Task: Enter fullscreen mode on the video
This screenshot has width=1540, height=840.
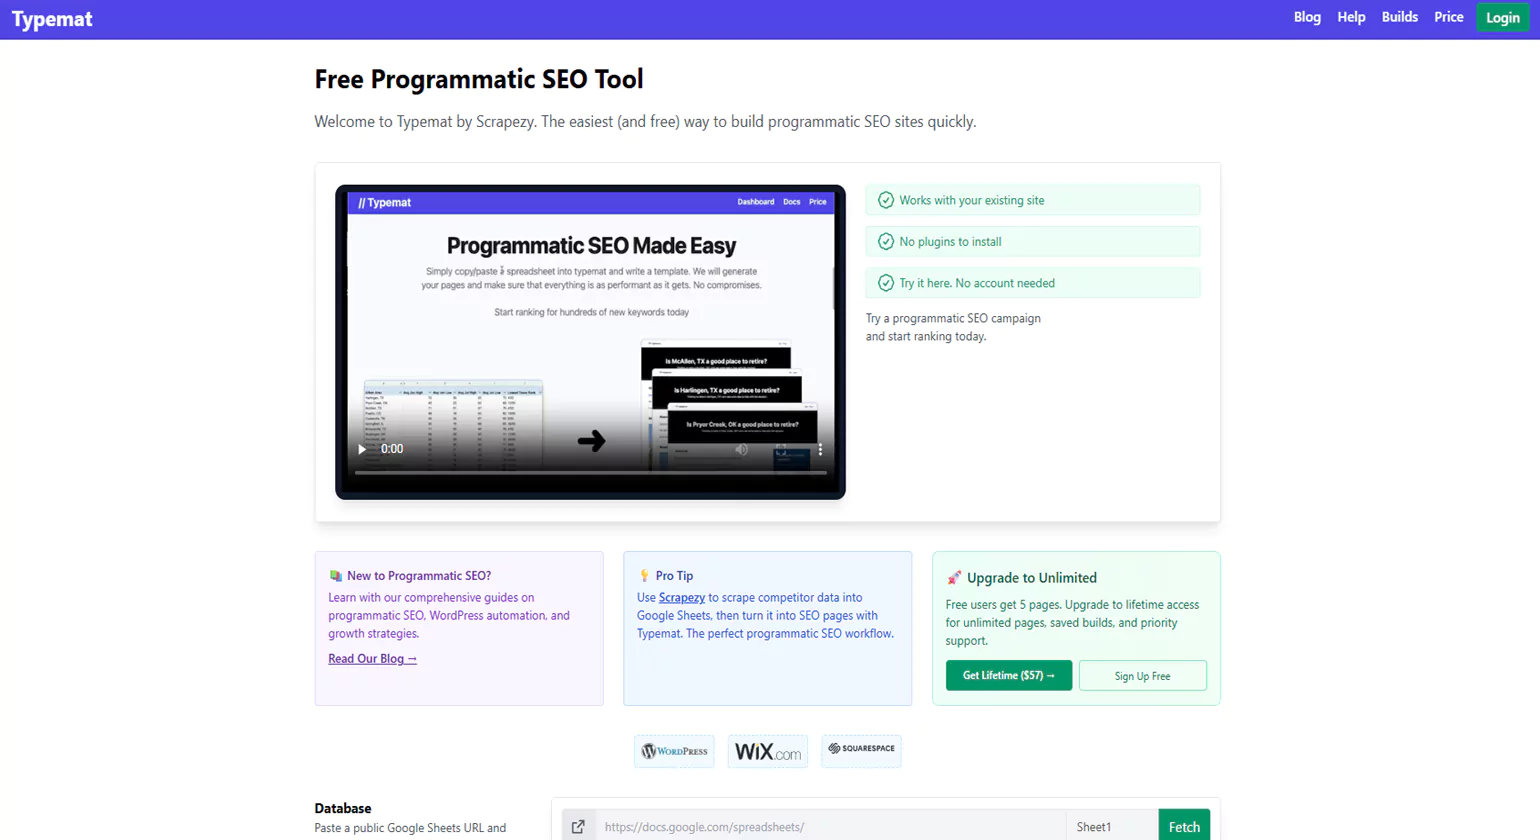Action: (781, 449)
